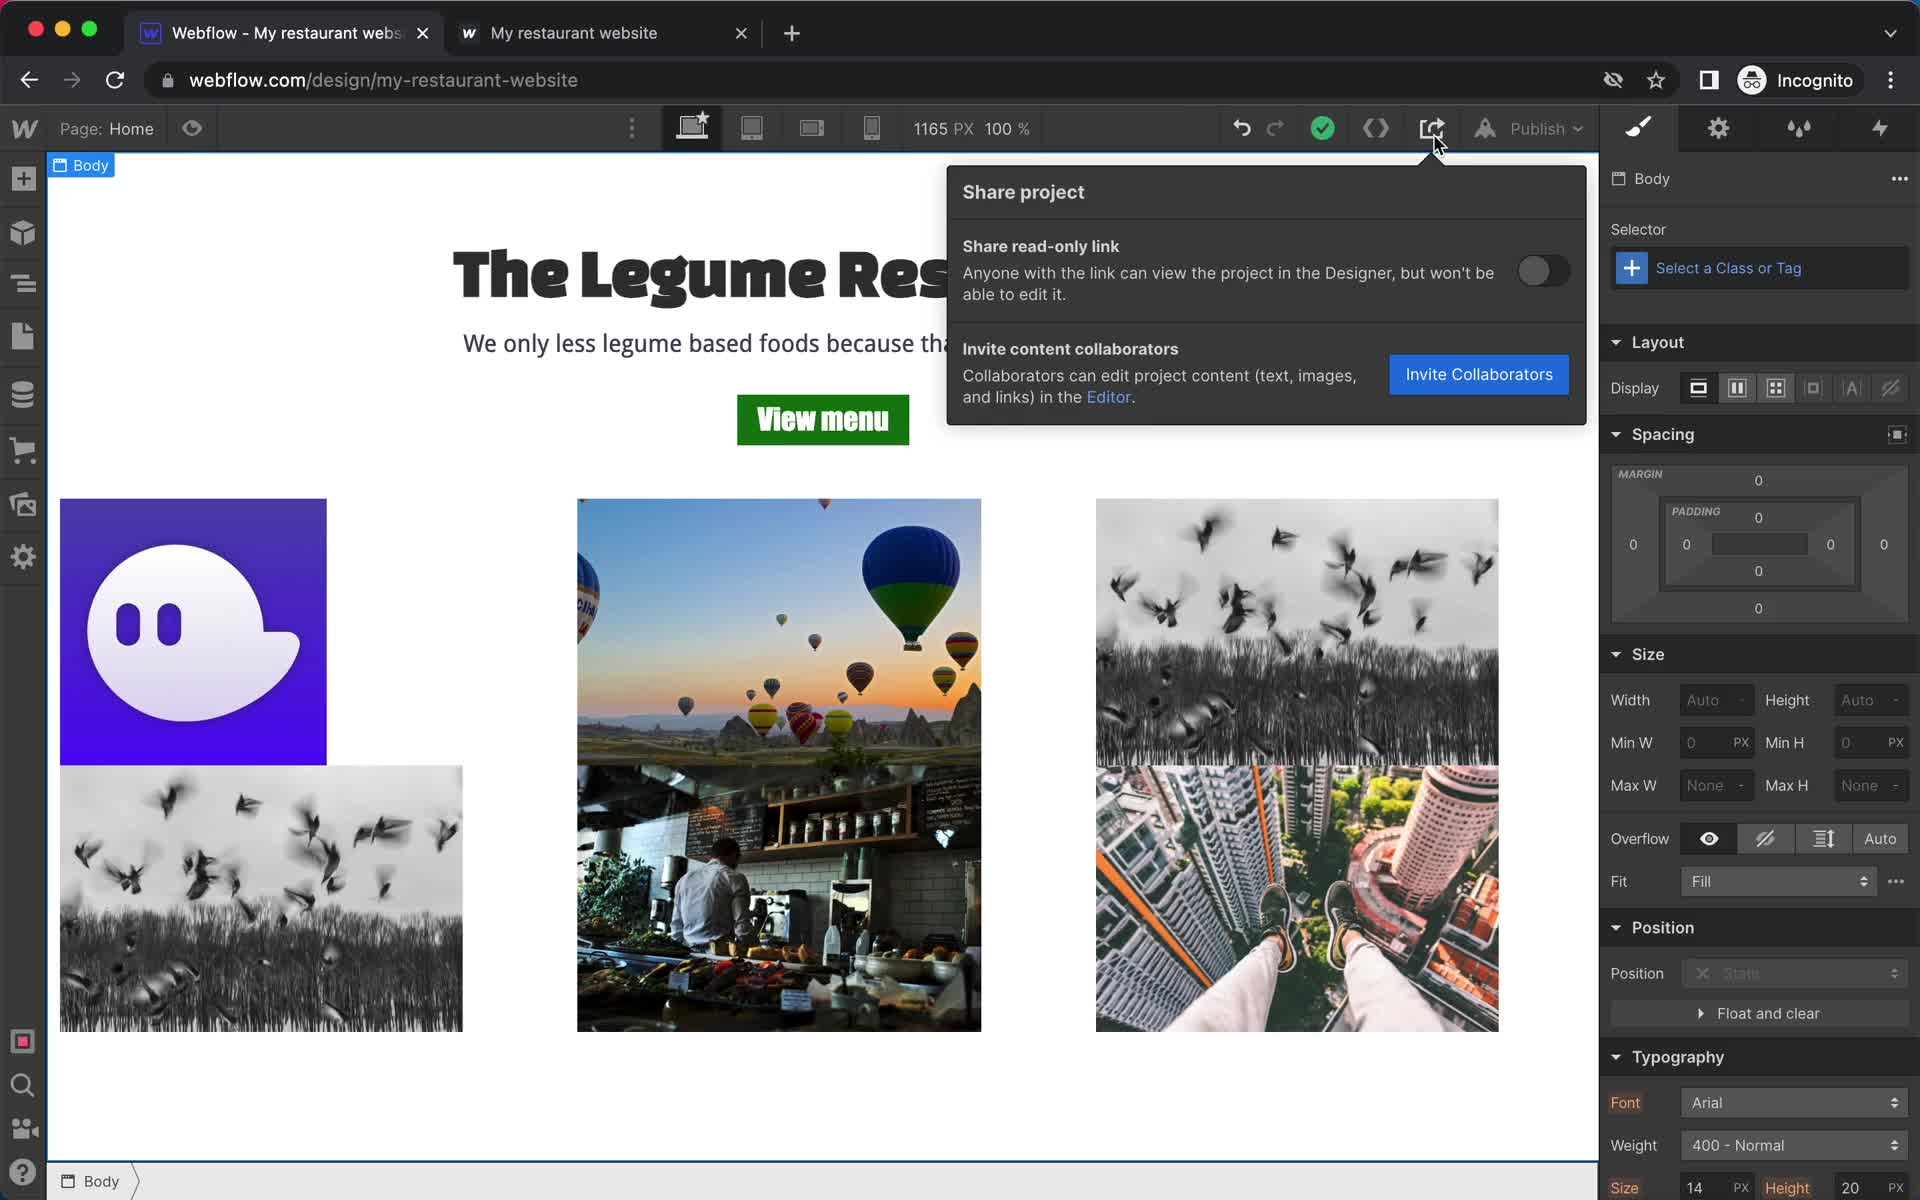
Task: Set display to None
Action: [x=1890, y=388]
